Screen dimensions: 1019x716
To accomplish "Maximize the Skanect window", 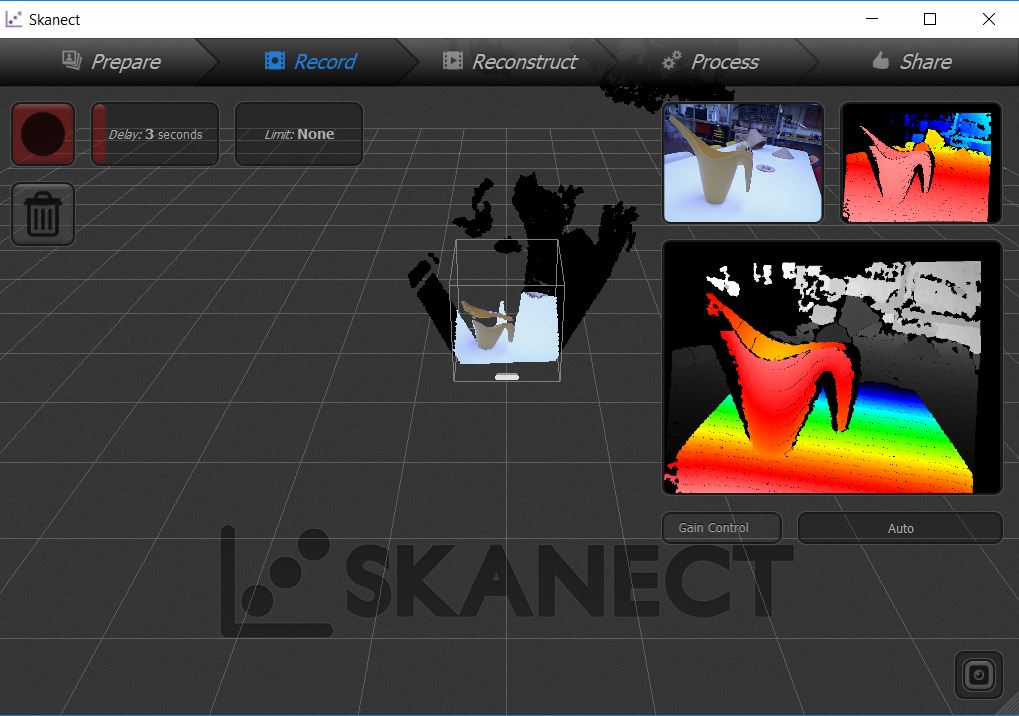I will 930,19.
